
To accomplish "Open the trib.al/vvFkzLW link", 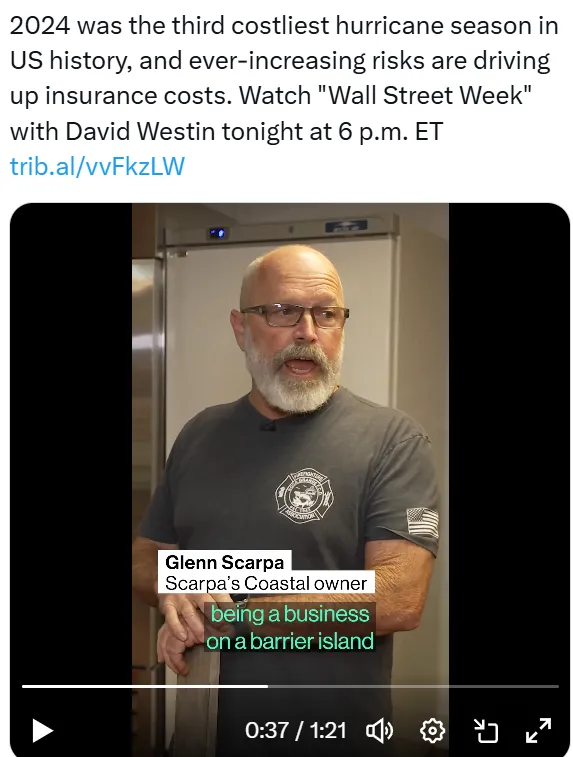I will 97,166.
